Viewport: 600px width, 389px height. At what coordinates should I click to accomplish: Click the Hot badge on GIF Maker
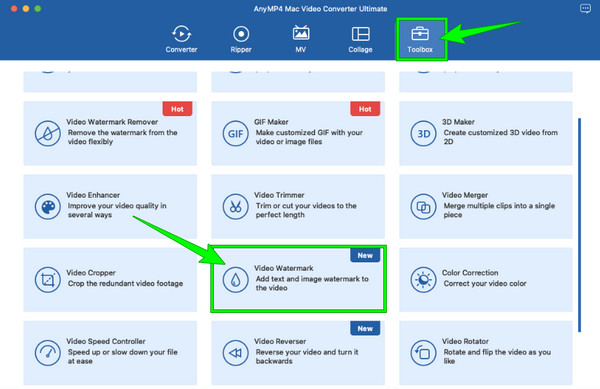point(365,109)
